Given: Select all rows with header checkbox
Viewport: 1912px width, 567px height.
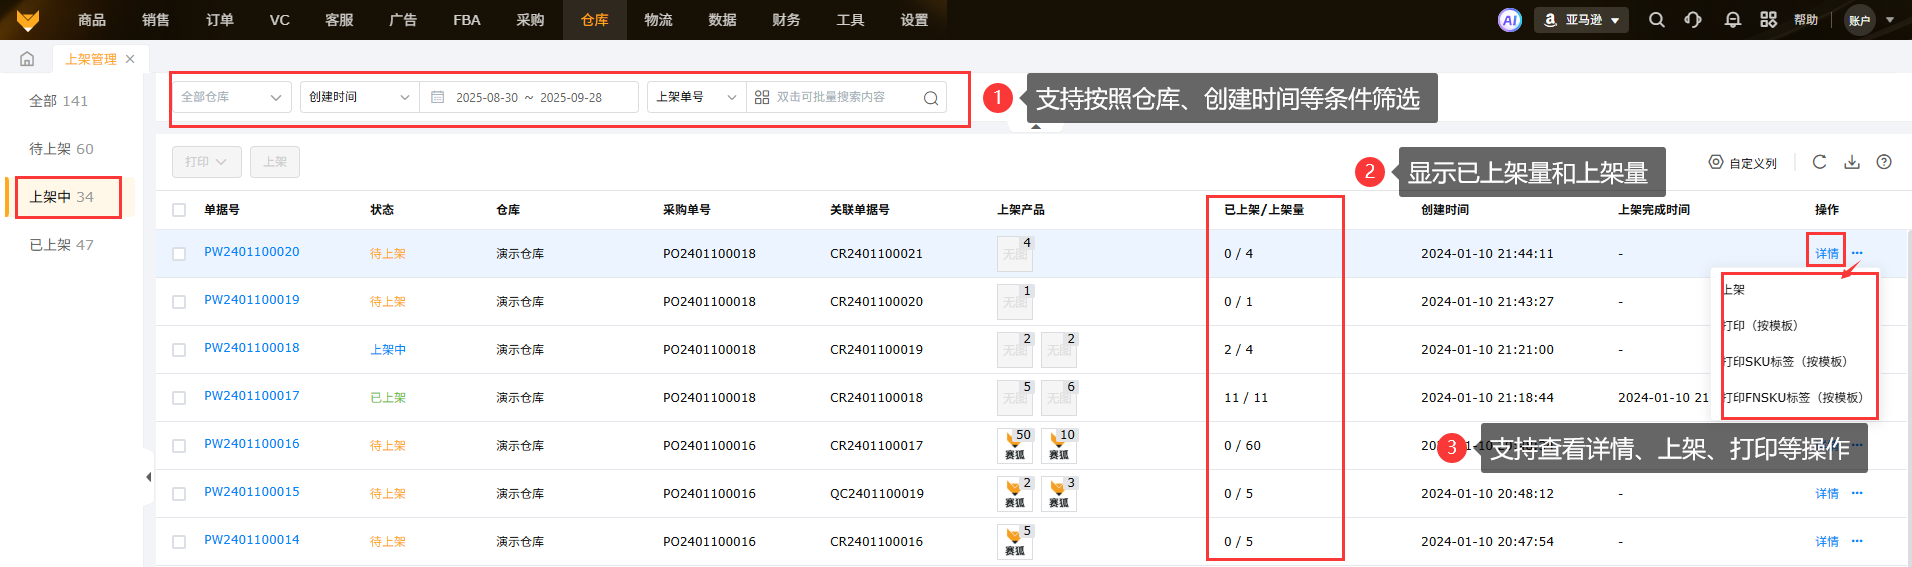Looking at the screenshot, I should pyautogui.click(x=179, y=210).
